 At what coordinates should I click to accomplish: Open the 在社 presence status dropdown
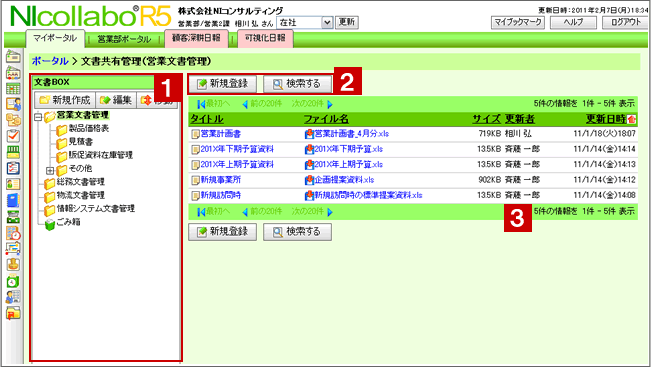(305, 22)
